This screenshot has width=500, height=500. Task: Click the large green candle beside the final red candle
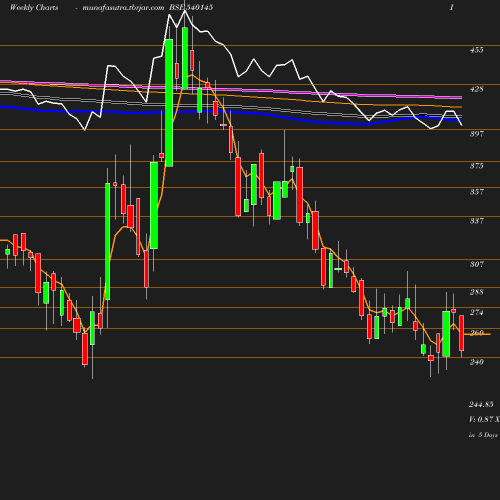pos(446,334)
